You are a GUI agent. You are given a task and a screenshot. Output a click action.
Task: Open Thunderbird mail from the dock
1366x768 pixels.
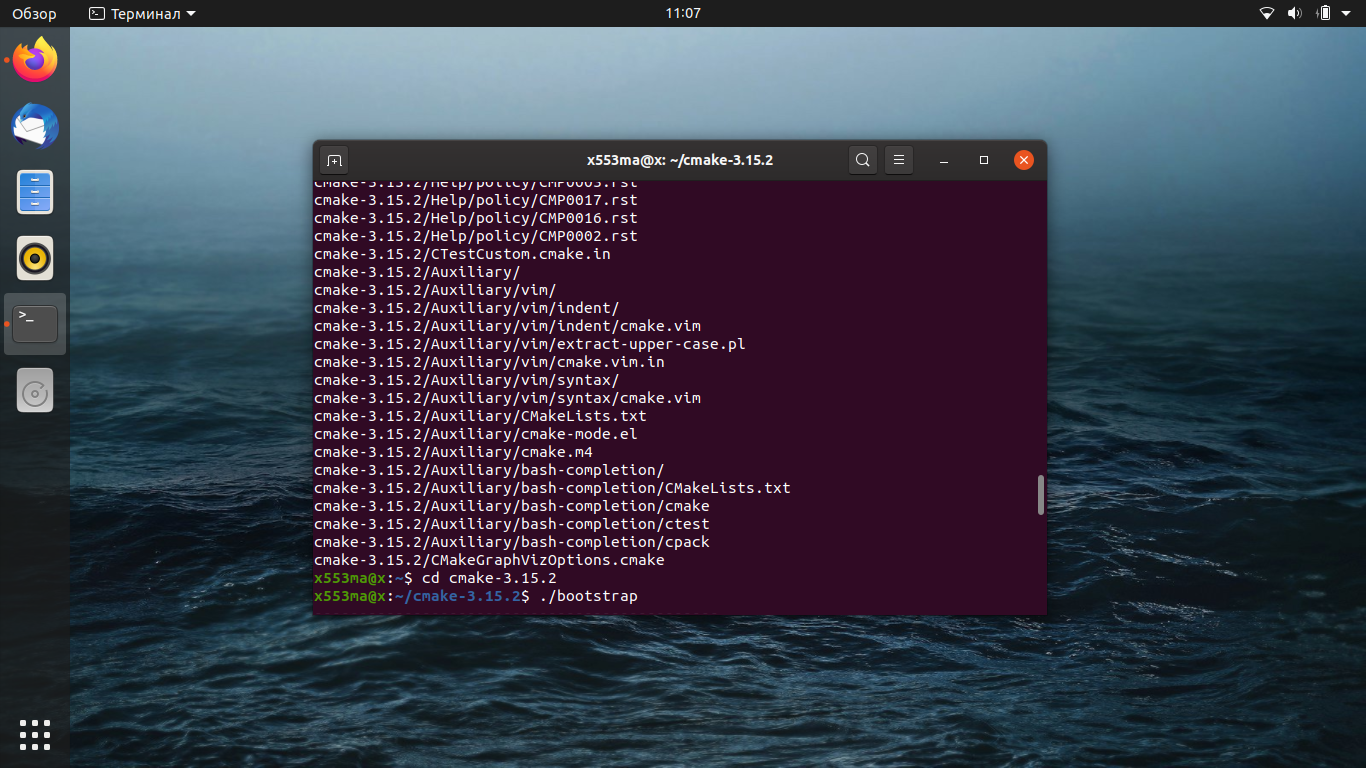click(35, 126)
